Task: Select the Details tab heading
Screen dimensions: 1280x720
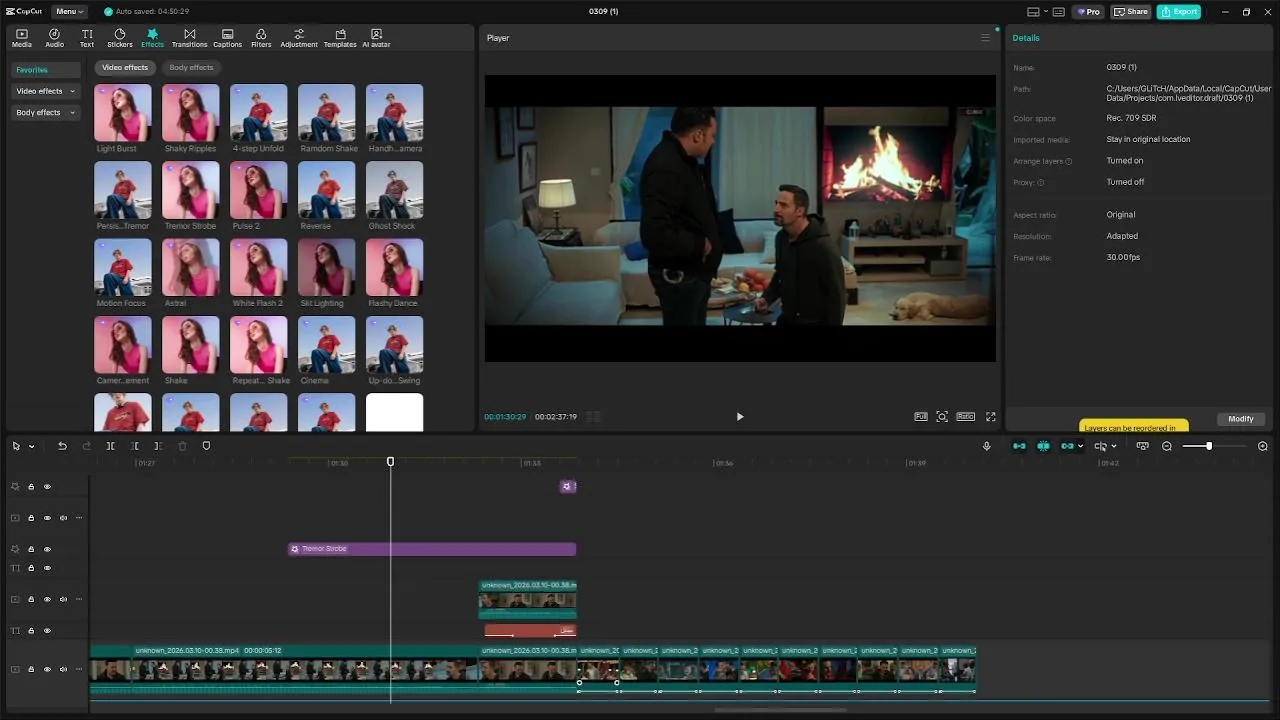Action: pyautogui.click(x=1026, y=38)
